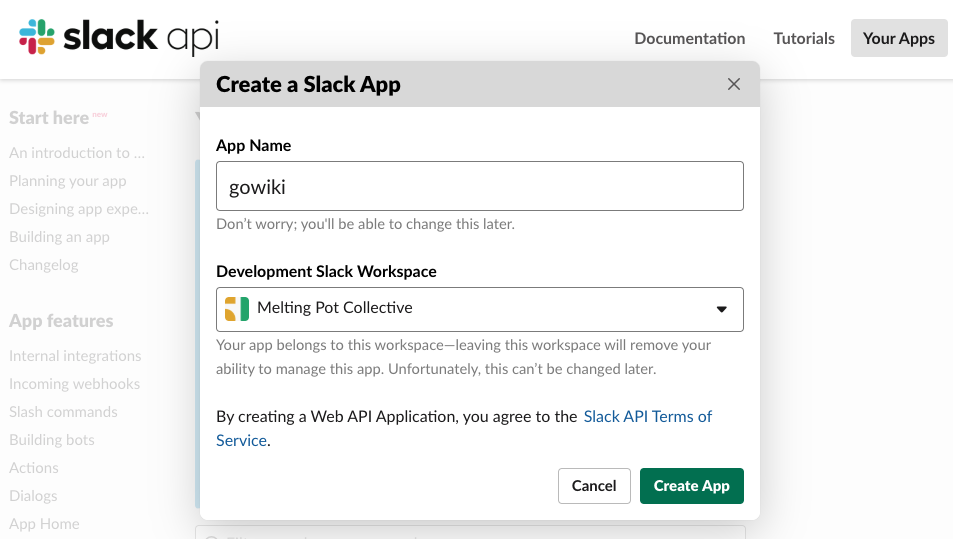Open Building bots sidebar link
Viewport: 953px width, 539px height.
(x=52, y=439)
